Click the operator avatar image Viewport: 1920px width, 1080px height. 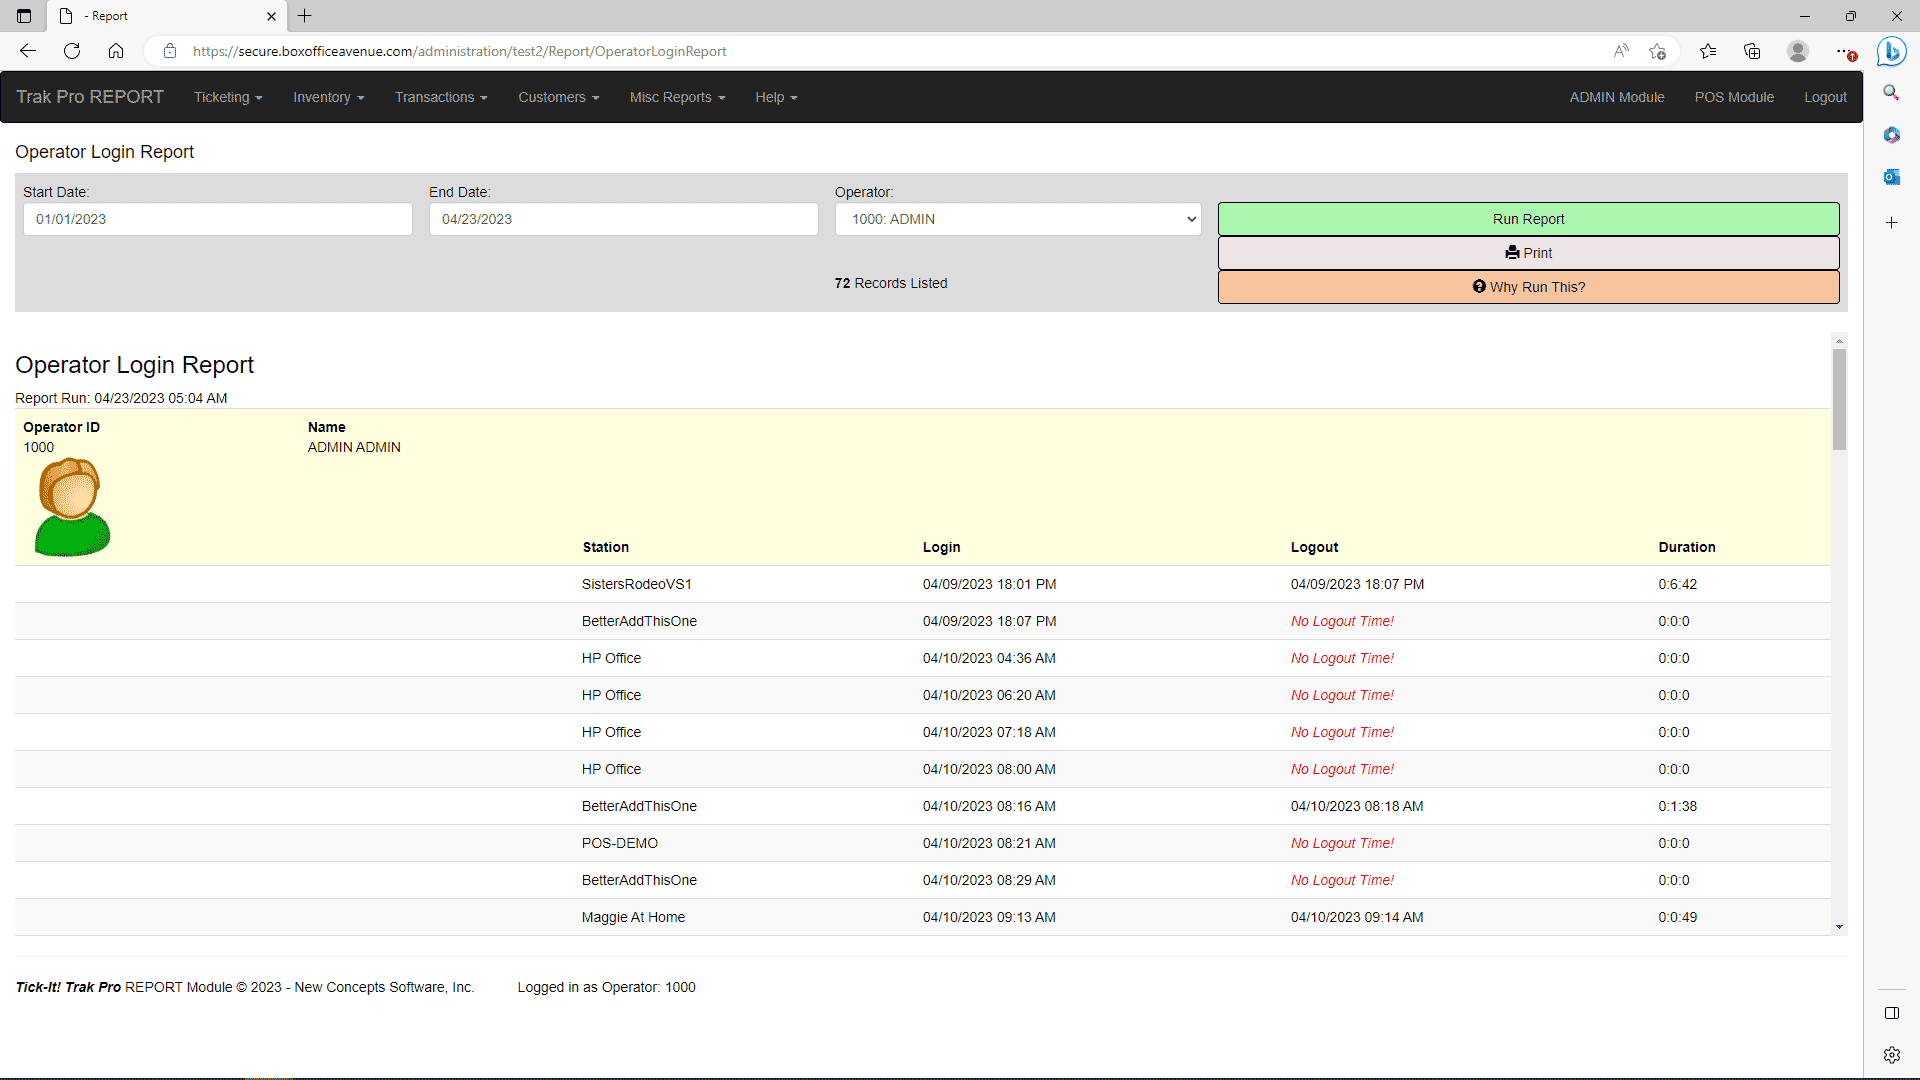(72, 507)
